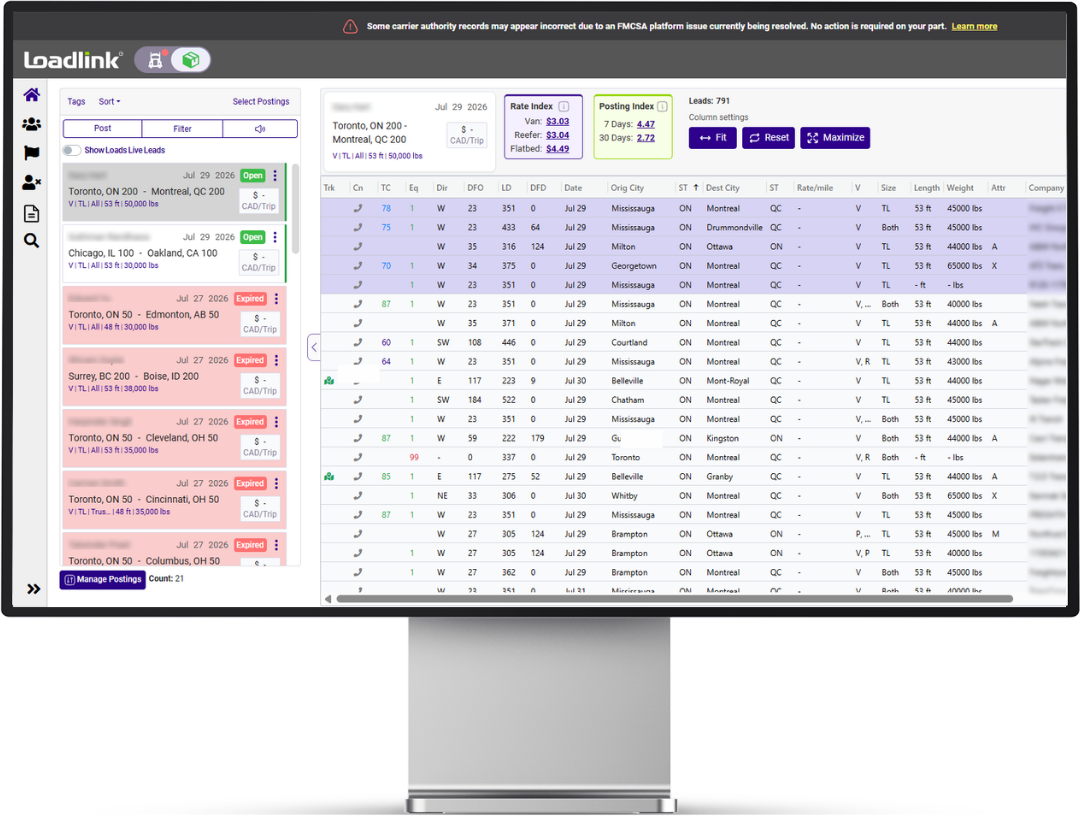
Task: Click the Reset columns button
Action: pyautogui.click(x=769, y=138)
